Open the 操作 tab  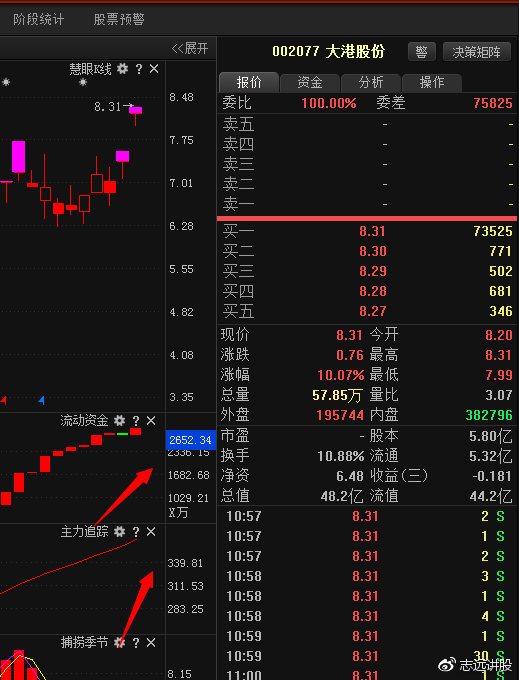pyautogui.click(x=432, y=82)
